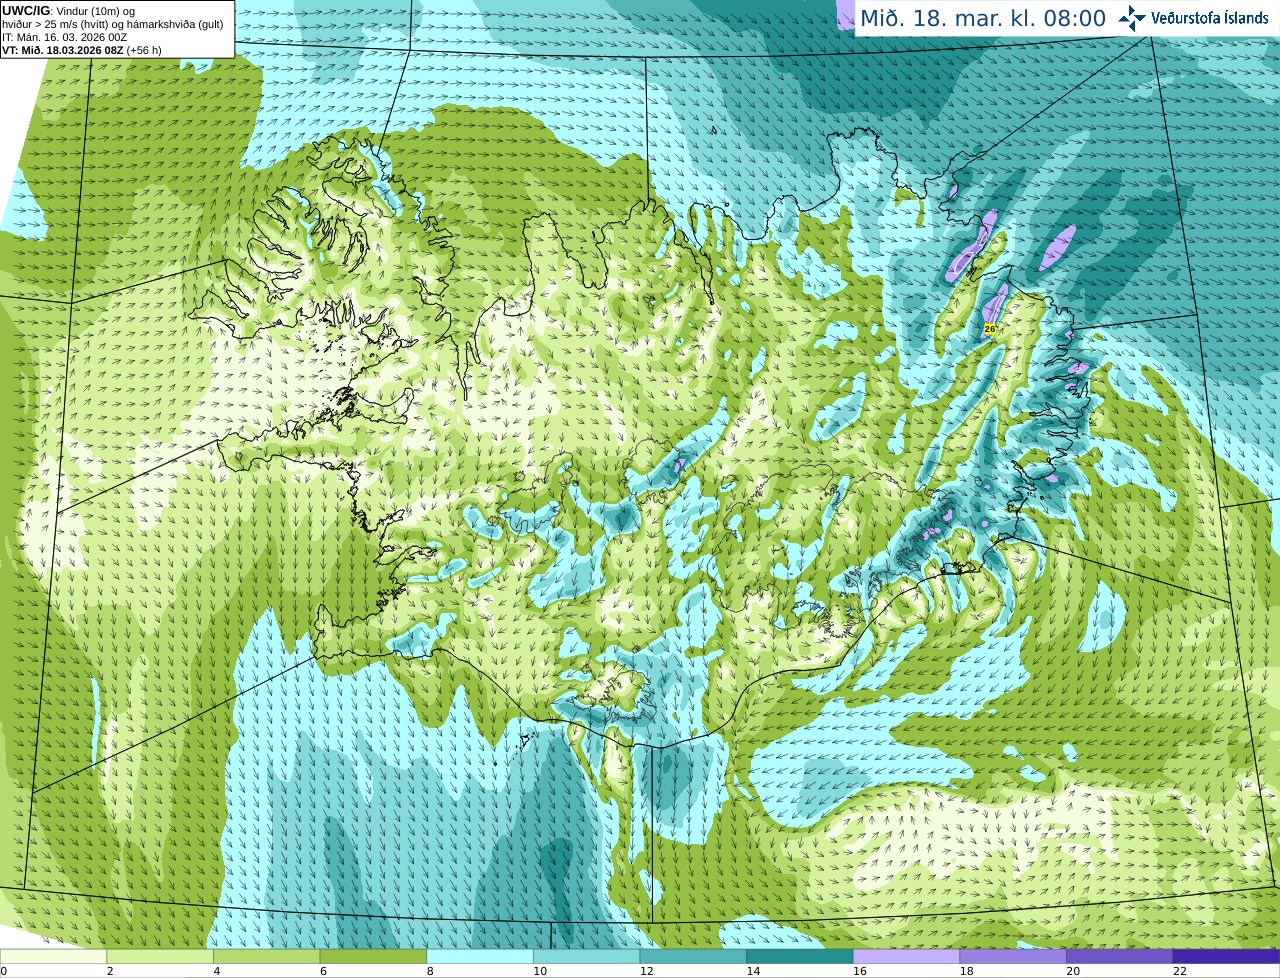
Task: Pick the 18–20 m/s medium purple legend swatch
Action: coord(1013,956)
